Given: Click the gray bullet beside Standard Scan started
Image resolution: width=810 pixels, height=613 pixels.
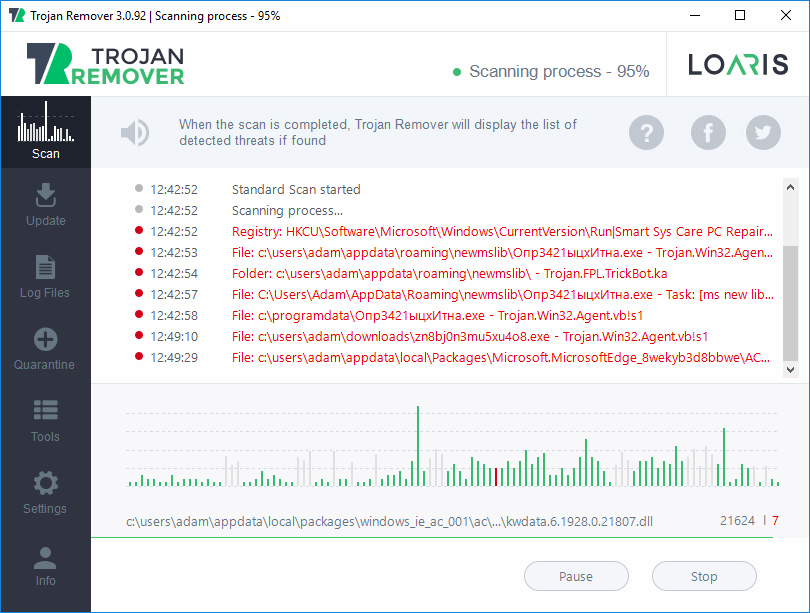Looking at the screenshot, I should 138,188.
